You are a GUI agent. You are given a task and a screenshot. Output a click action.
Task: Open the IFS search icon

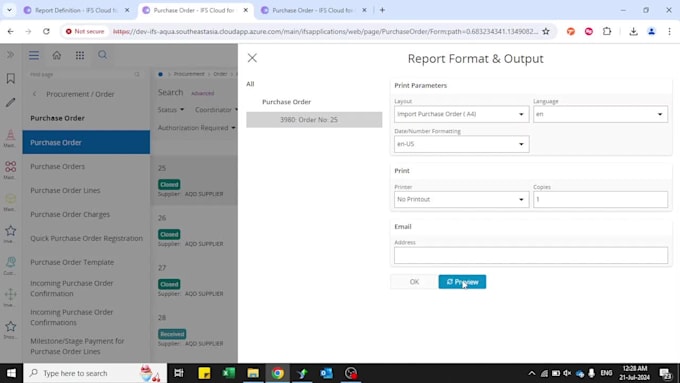[x=102, y=55]
